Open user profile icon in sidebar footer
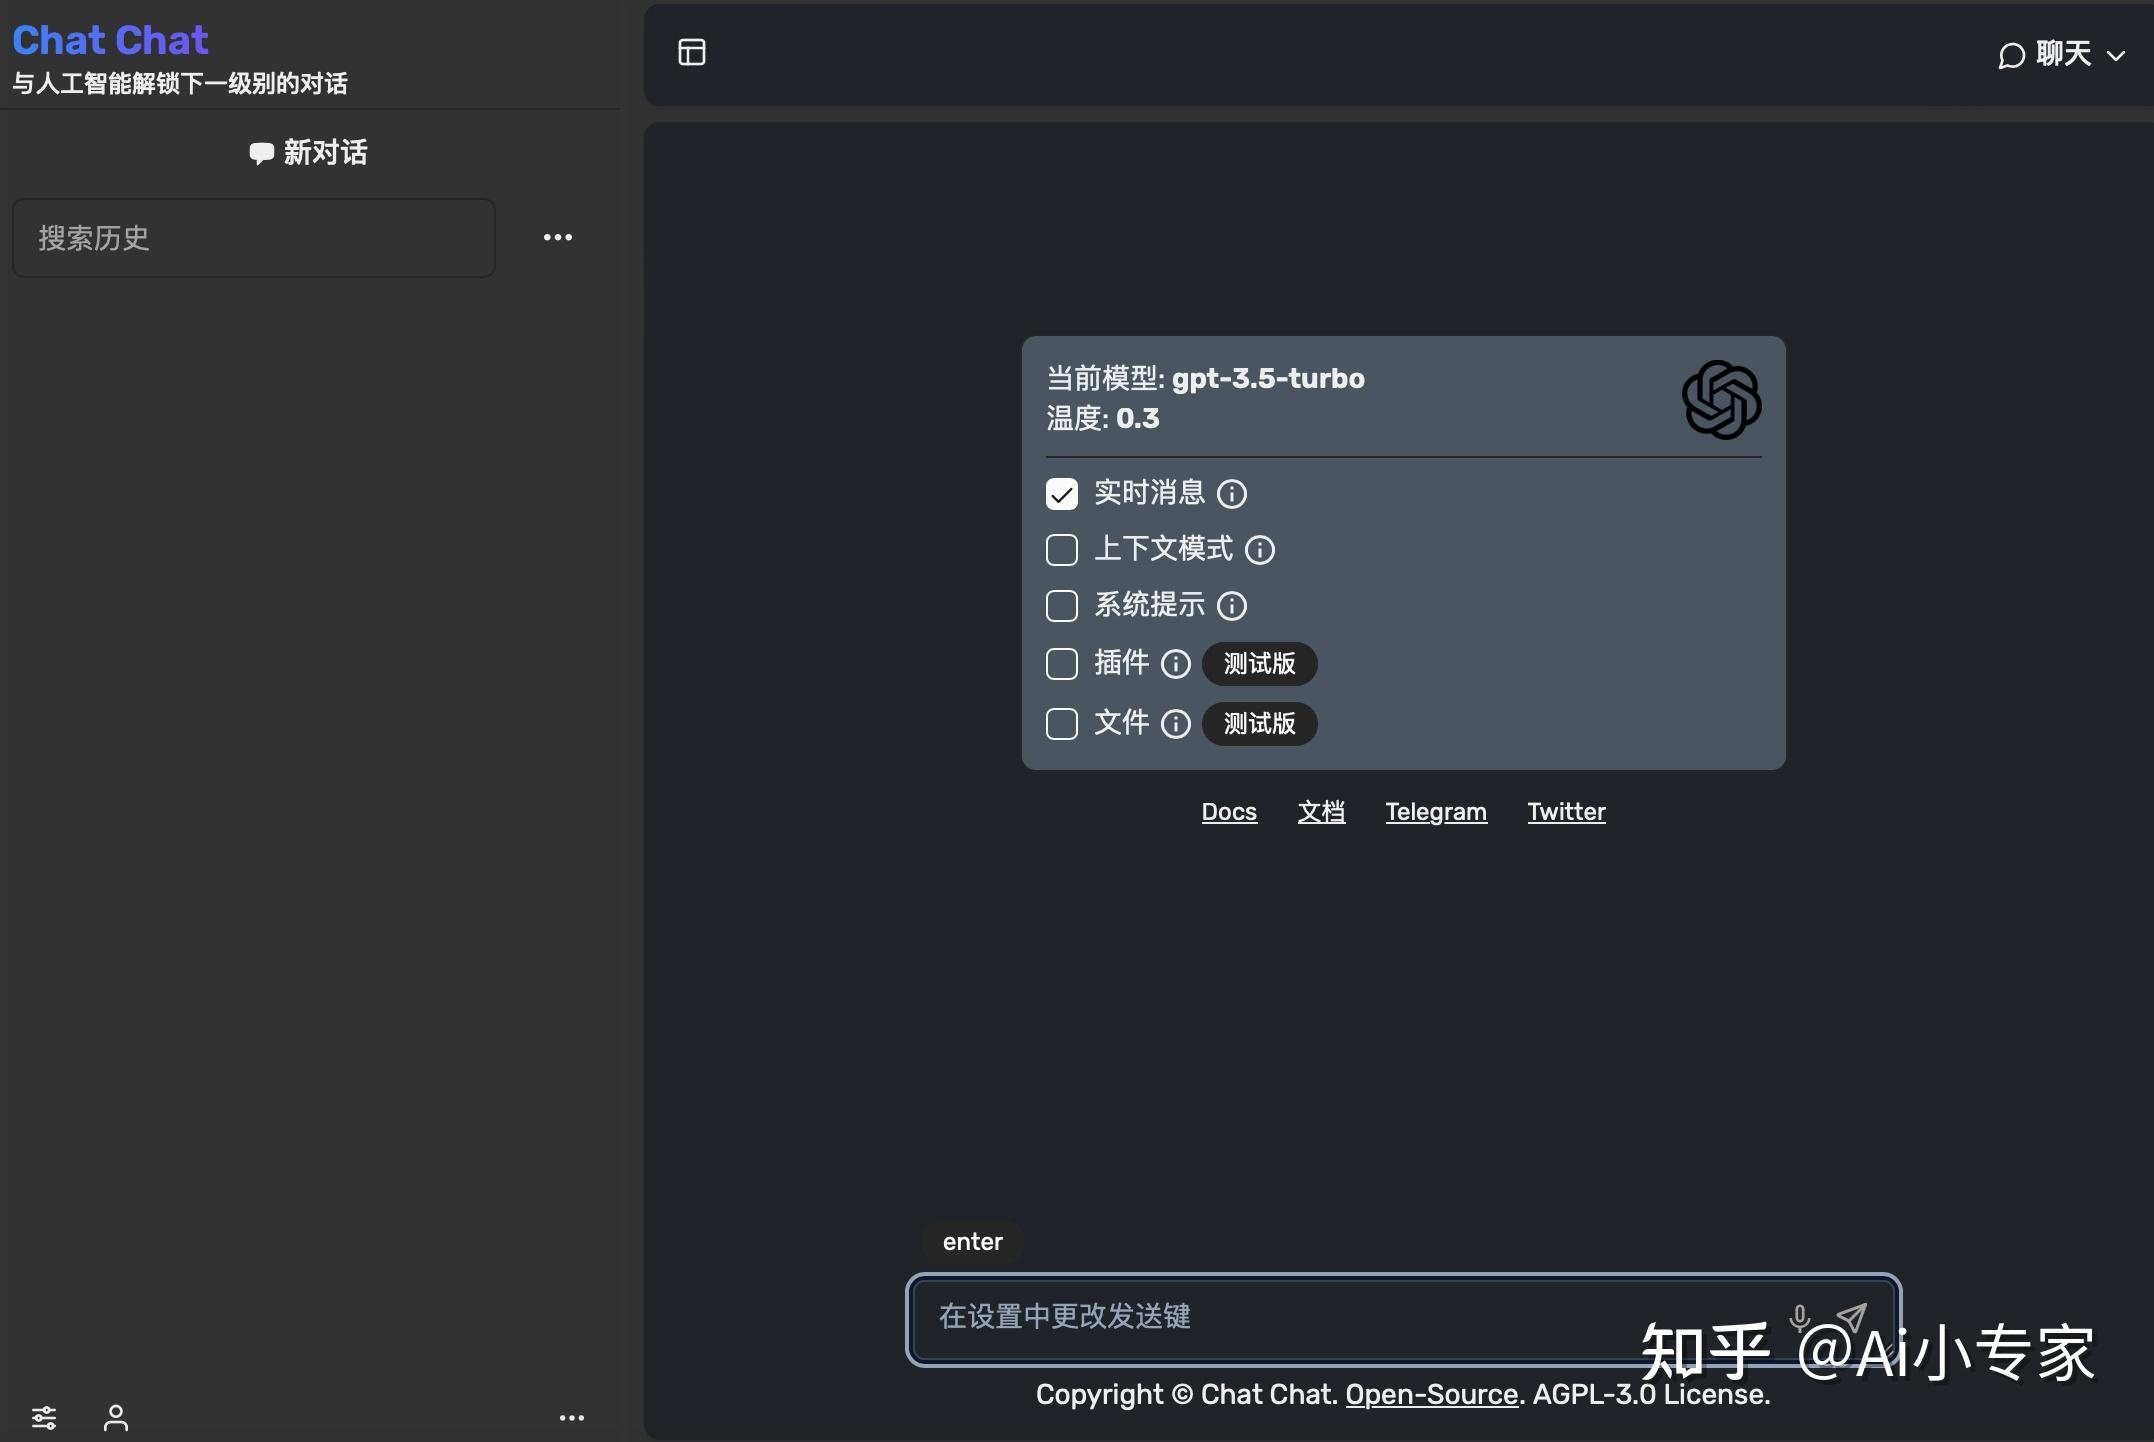Image resolution: width=2154 pixels, height=1442 pixels. (x=116, y=1417)
